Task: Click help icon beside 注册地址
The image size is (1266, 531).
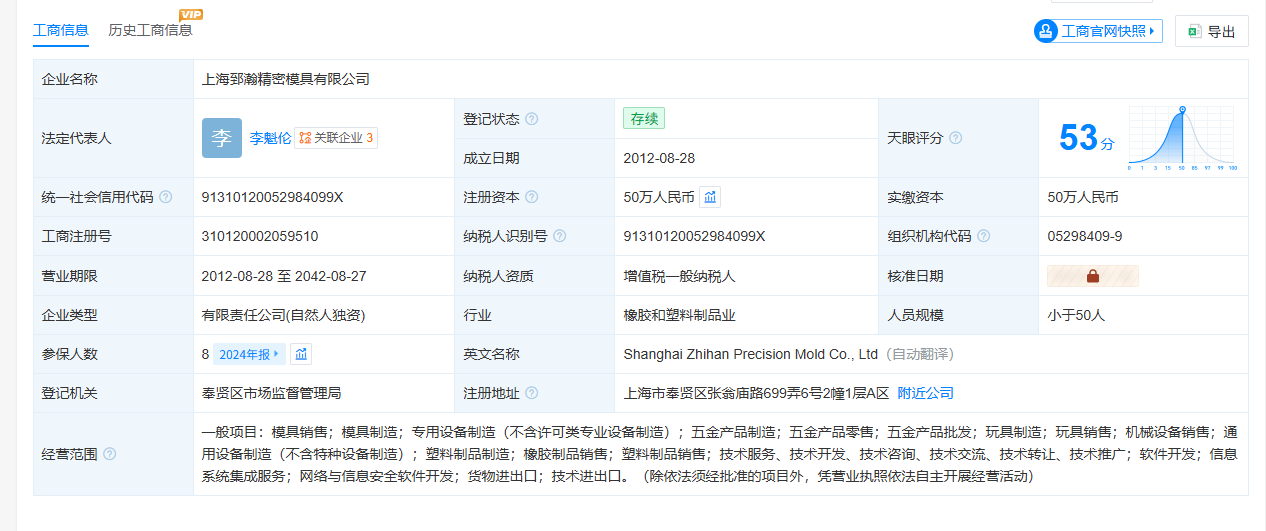Action: pyautogui.click(x=531, y=393)
